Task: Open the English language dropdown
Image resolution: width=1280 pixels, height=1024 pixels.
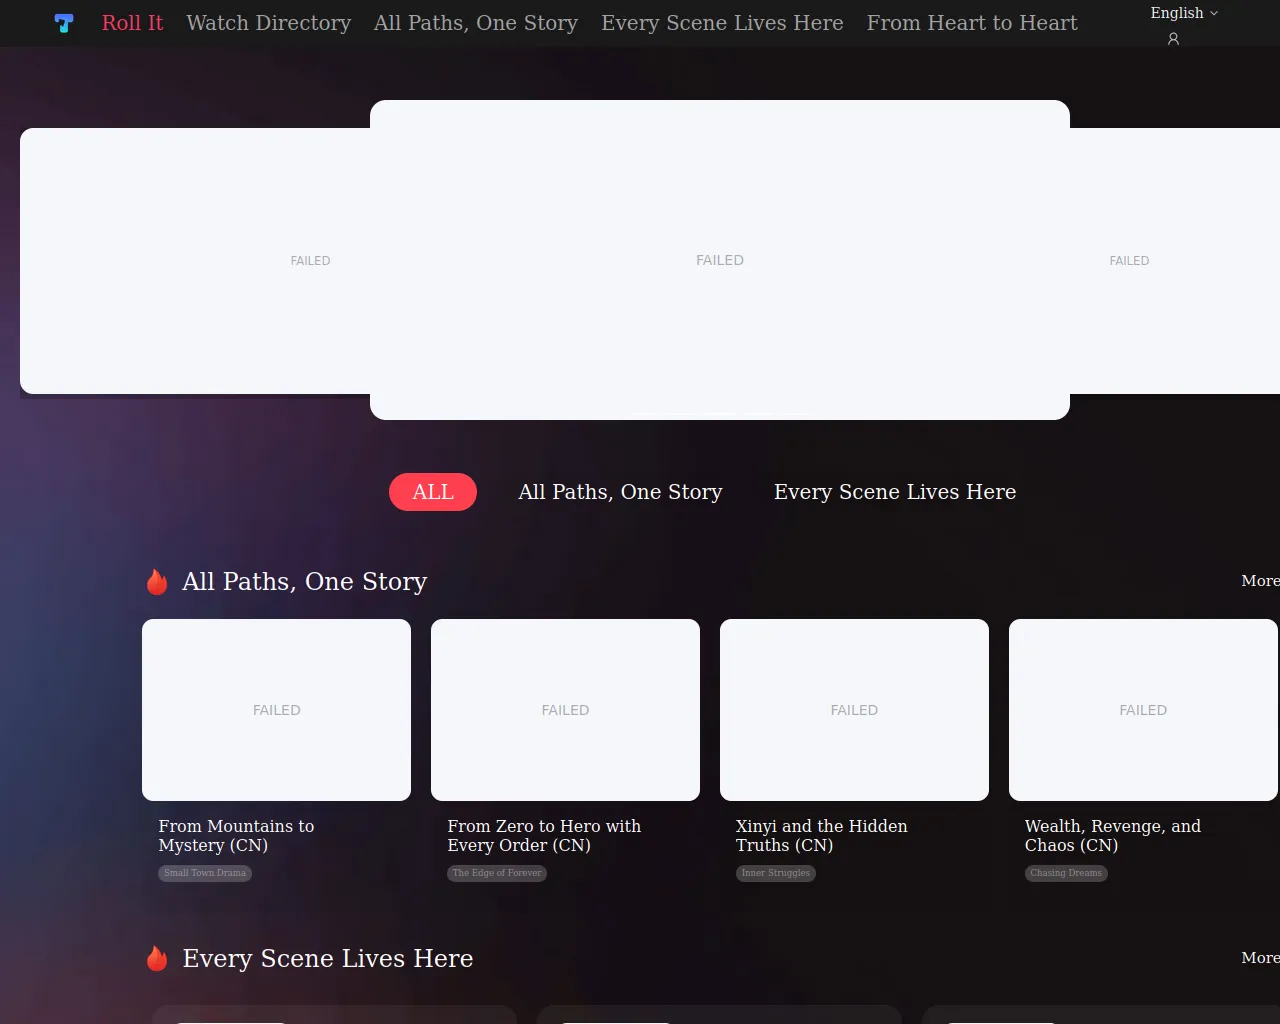Action: pos(1184,13)
